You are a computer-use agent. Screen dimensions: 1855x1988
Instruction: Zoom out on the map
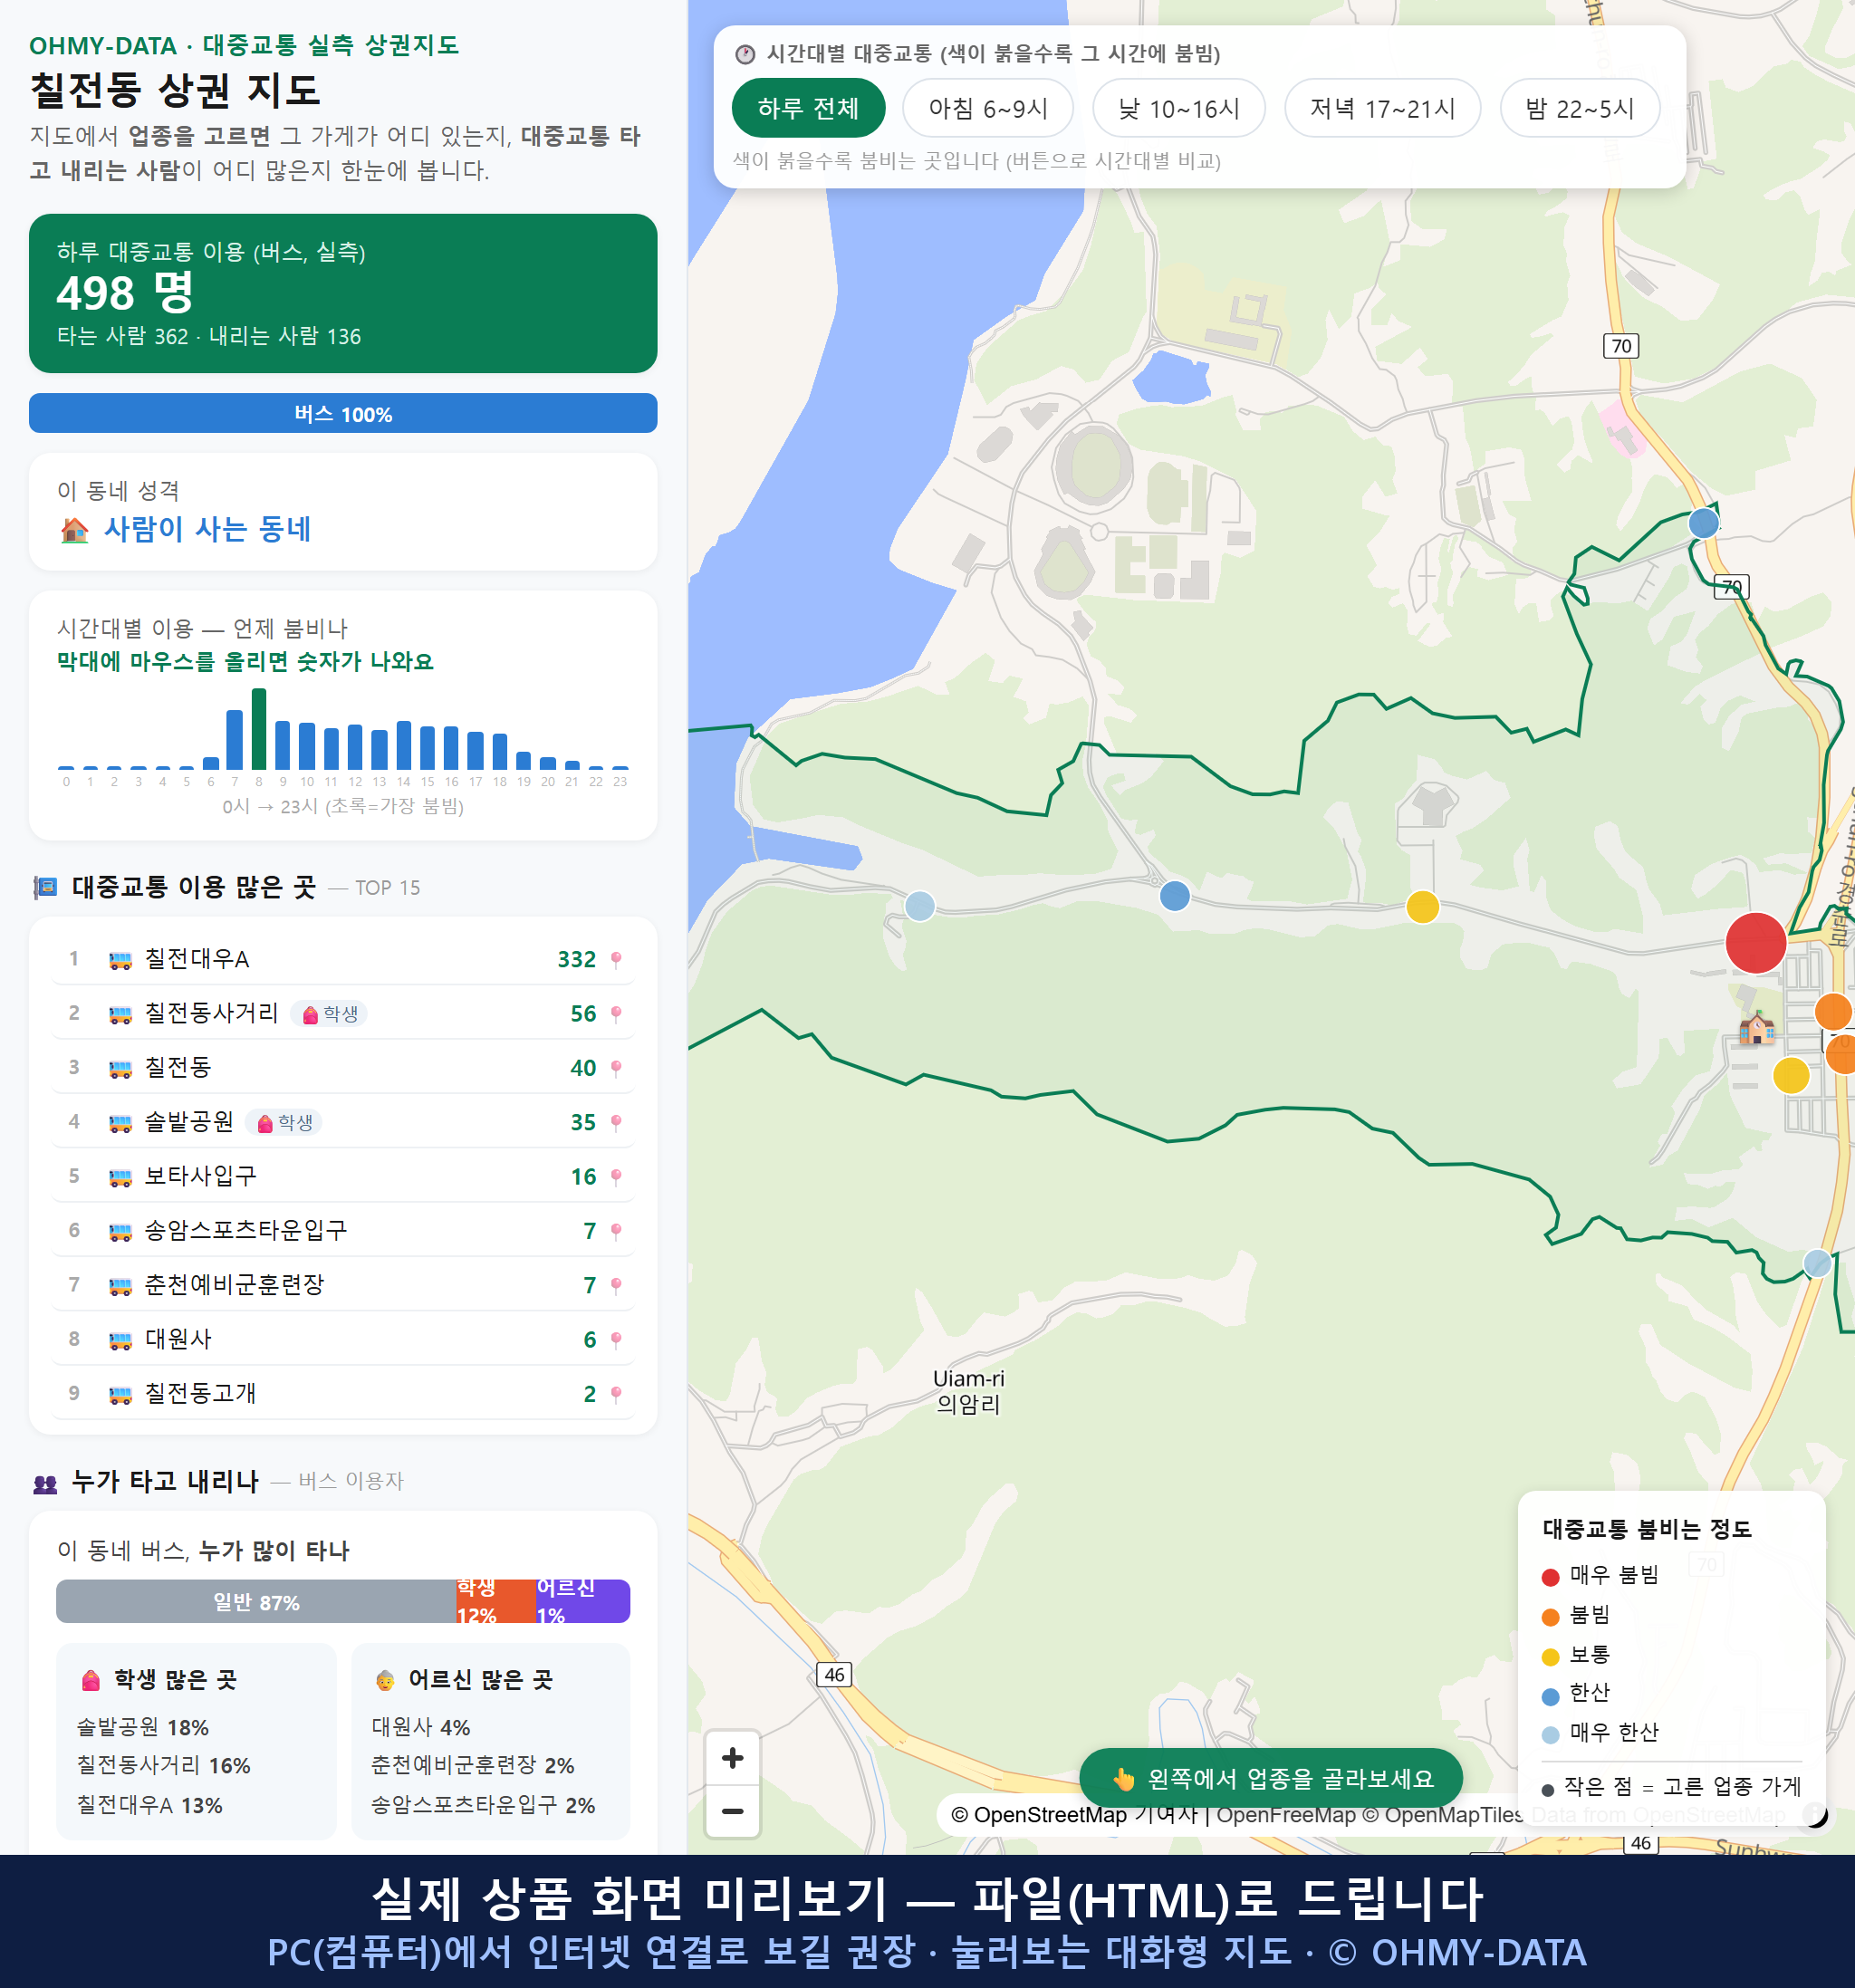pyautogui.click(x=733, y=1811)
